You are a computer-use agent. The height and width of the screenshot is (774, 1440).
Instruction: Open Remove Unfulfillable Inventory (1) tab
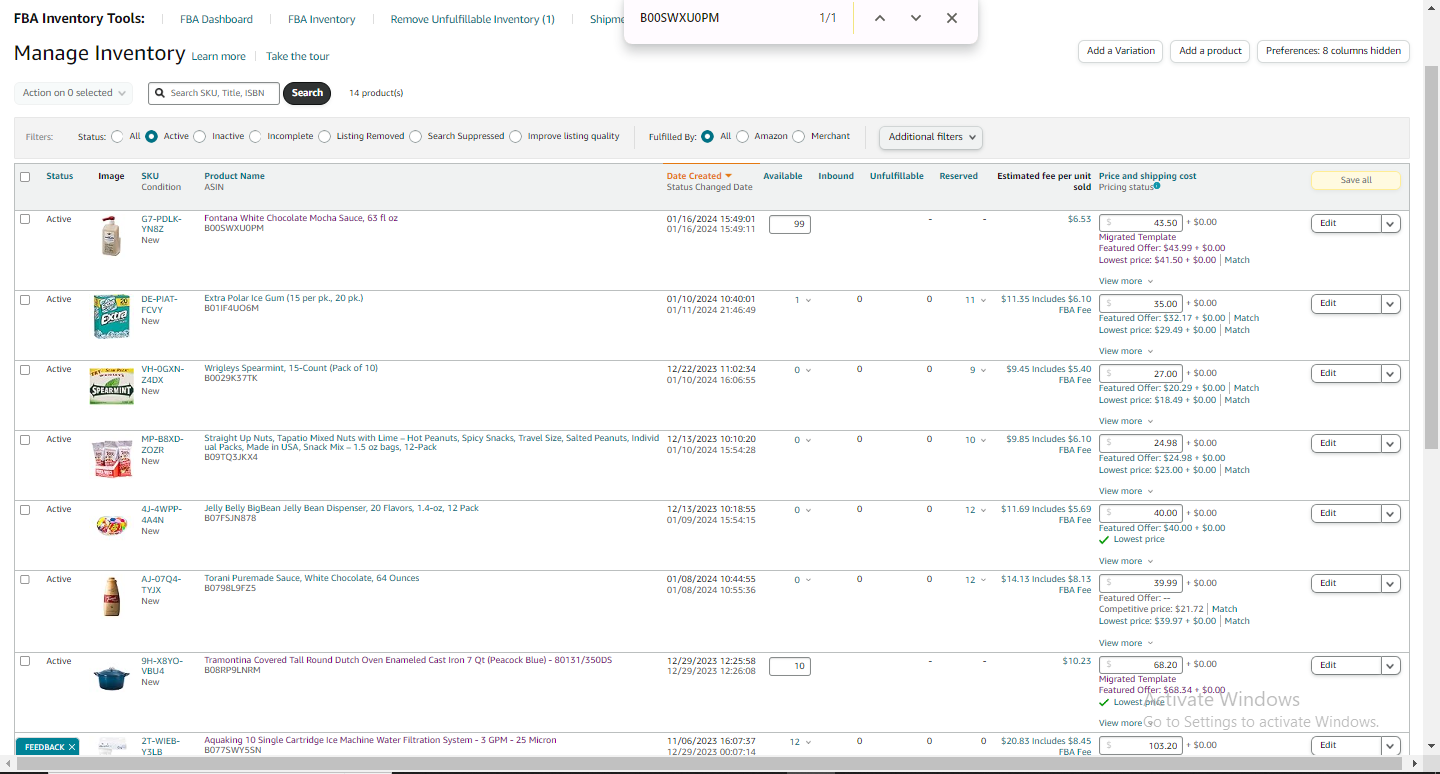[x=472, y=19]
